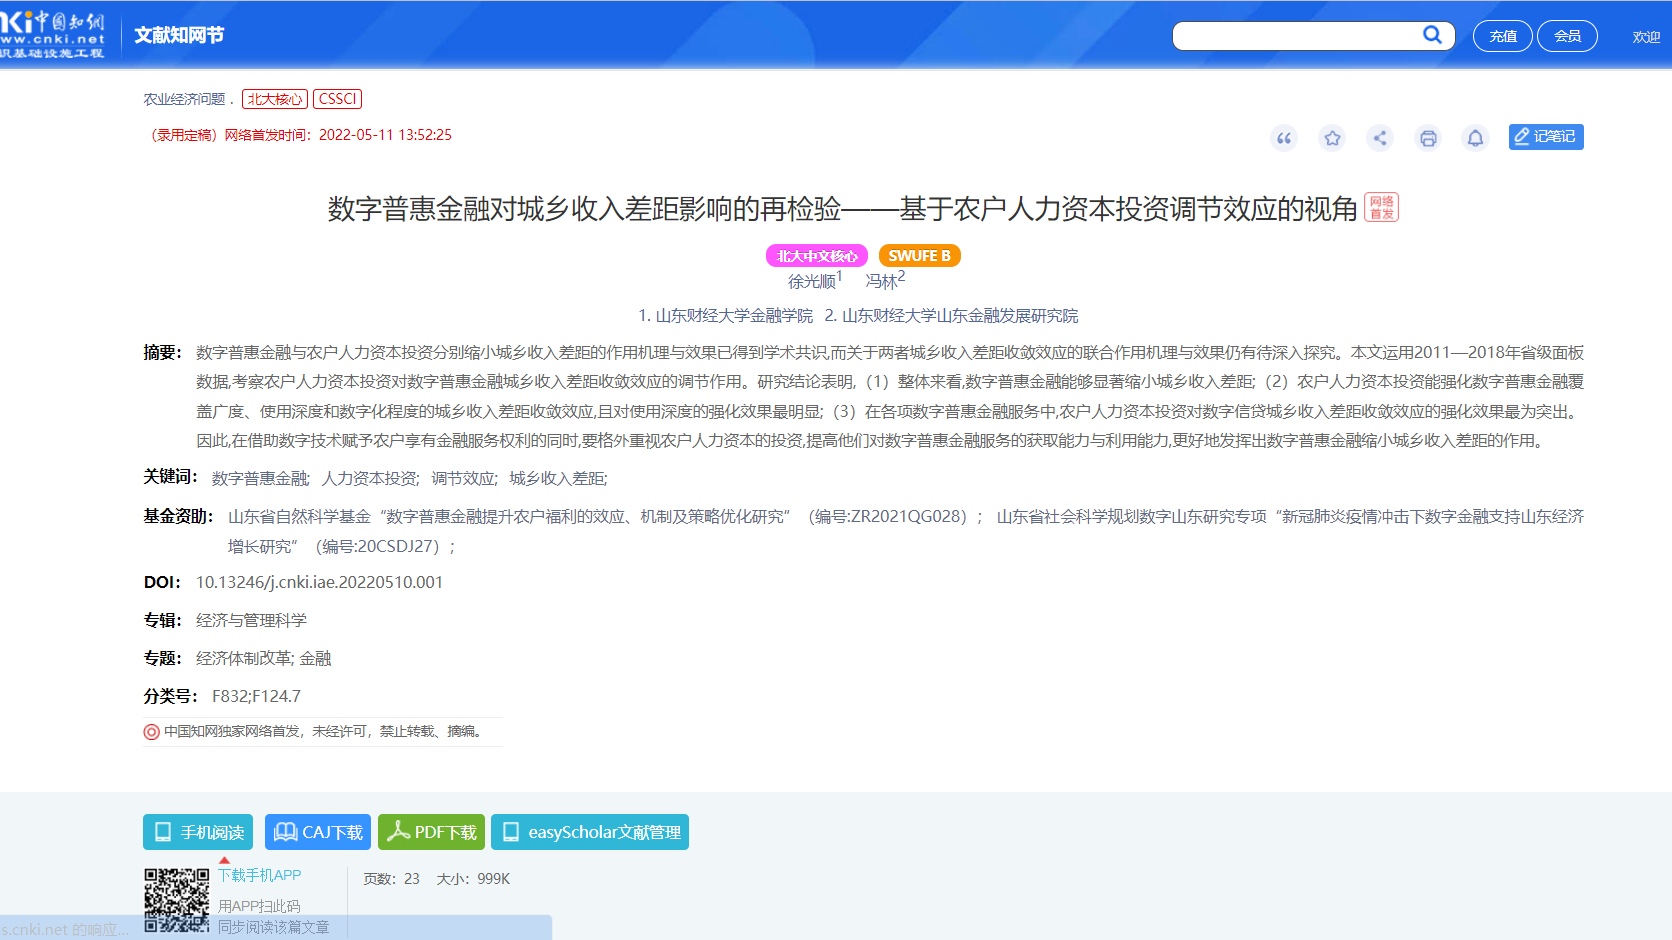Click the CSSCI tag

click(338, 99)
